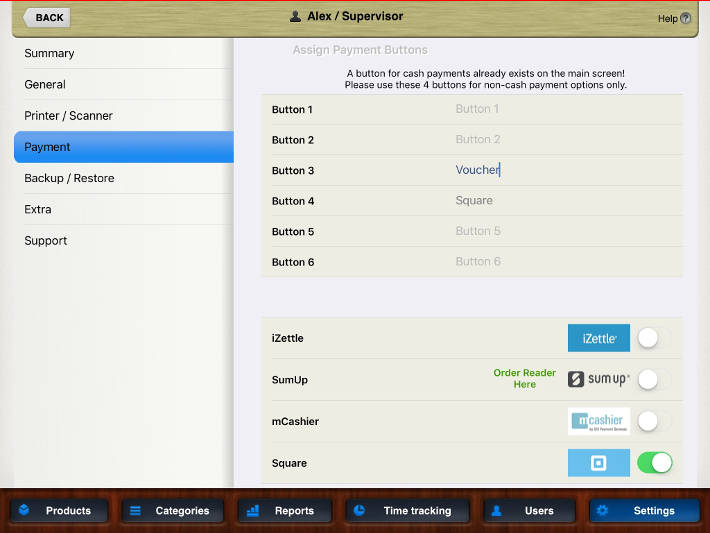The width and height of the screenshot is (710, 533).
Task: Select Printer / Scanner settings section
Action: pyautogui.click(x=69, y=116)
